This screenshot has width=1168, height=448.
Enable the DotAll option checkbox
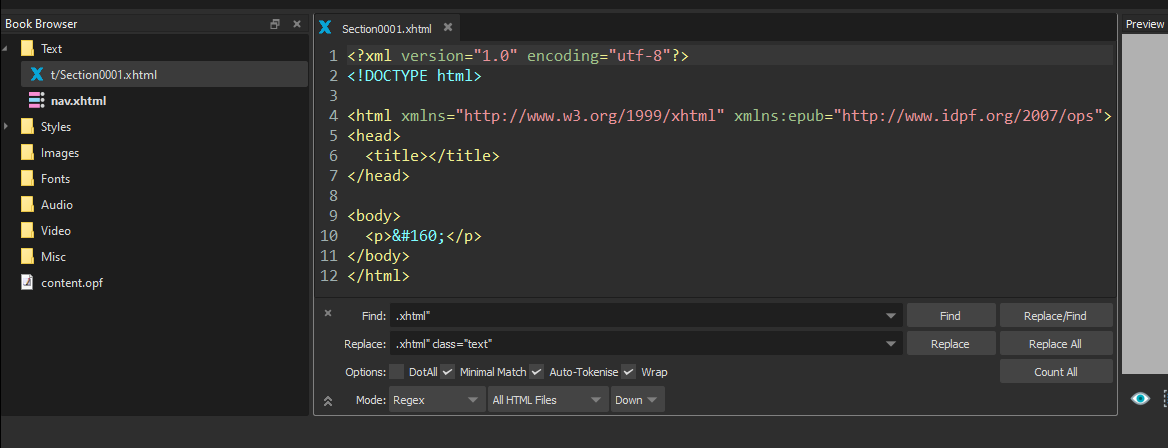pyautogui.click(x=397, y=372)
